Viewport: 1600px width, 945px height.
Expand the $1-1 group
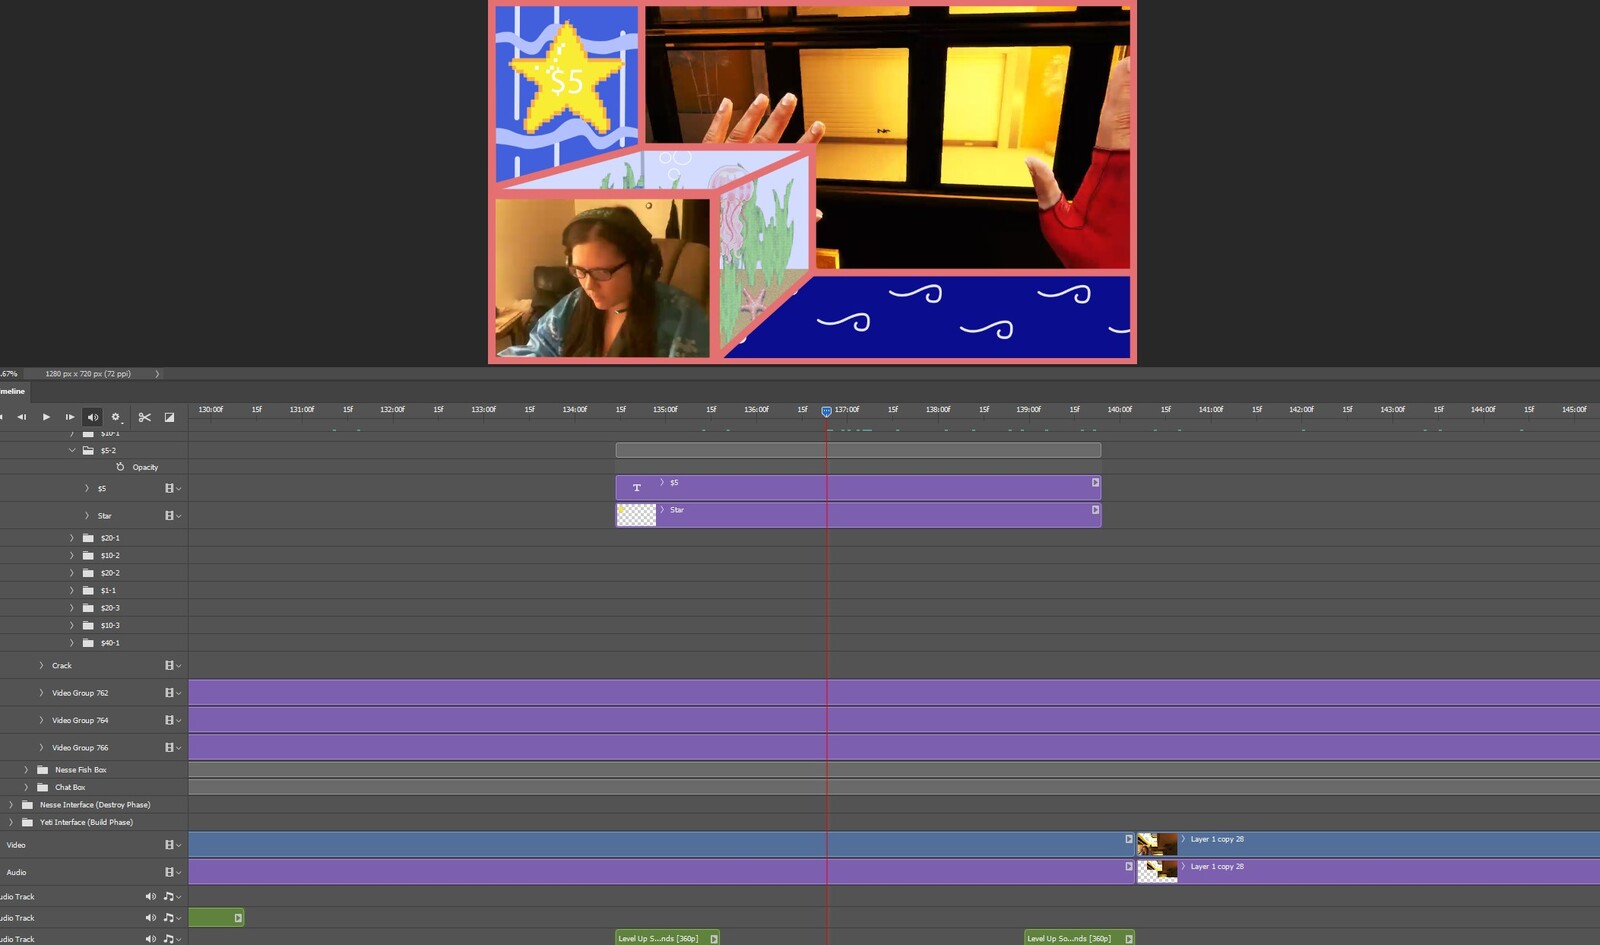click(x=72, y=590)
